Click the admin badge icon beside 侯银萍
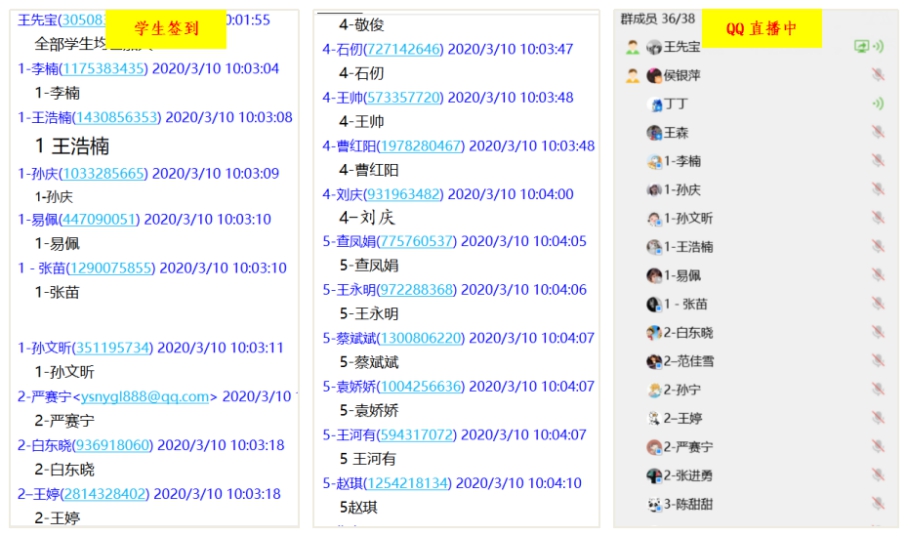Screen dimensions: 908x536 pos(632,75)
